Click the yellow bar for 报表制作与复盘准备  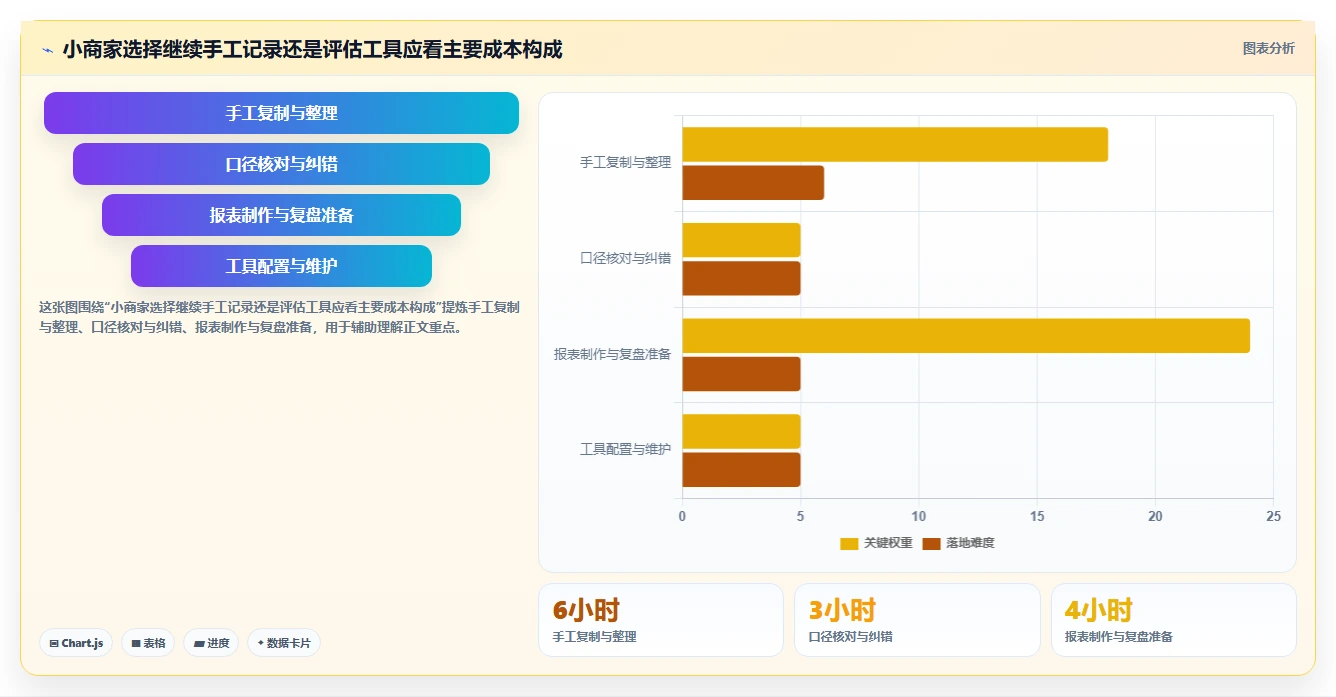966,335
